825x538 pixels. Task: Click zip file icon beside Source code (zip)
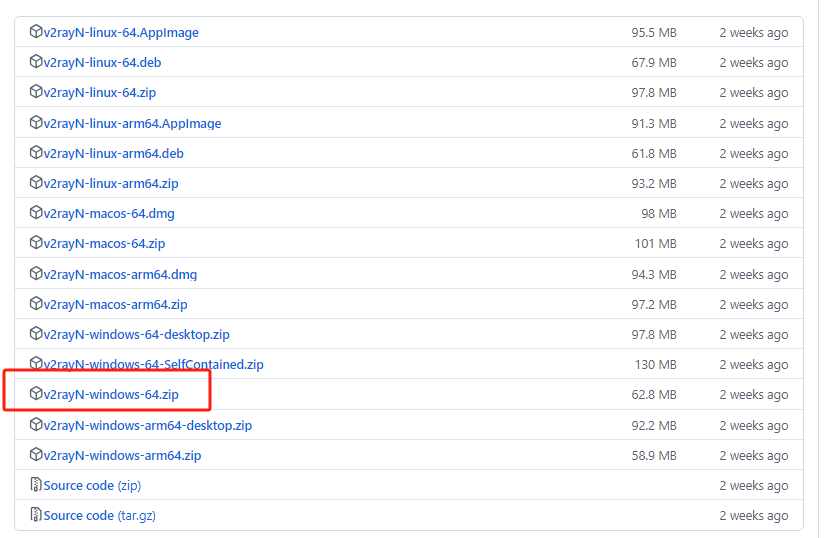[x=36, y=484]
